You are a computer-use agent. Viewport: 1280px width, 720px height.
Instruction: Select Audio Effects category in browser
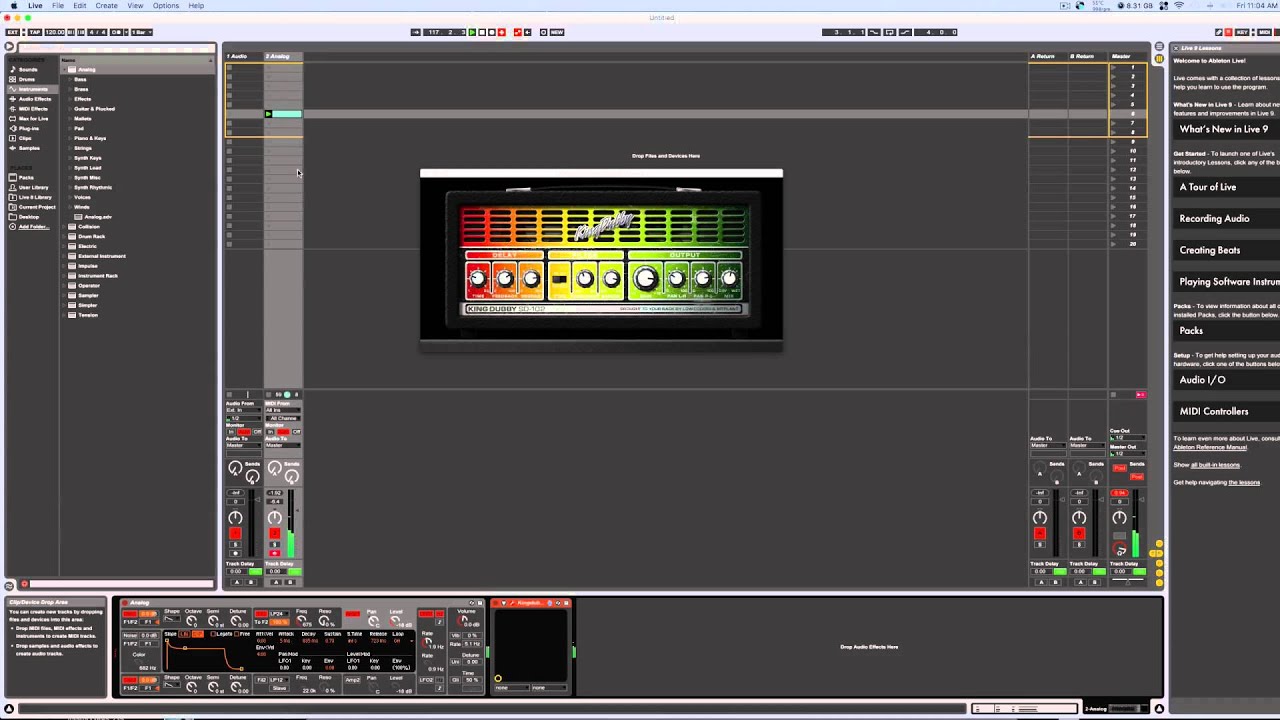(x=35, y=99)
